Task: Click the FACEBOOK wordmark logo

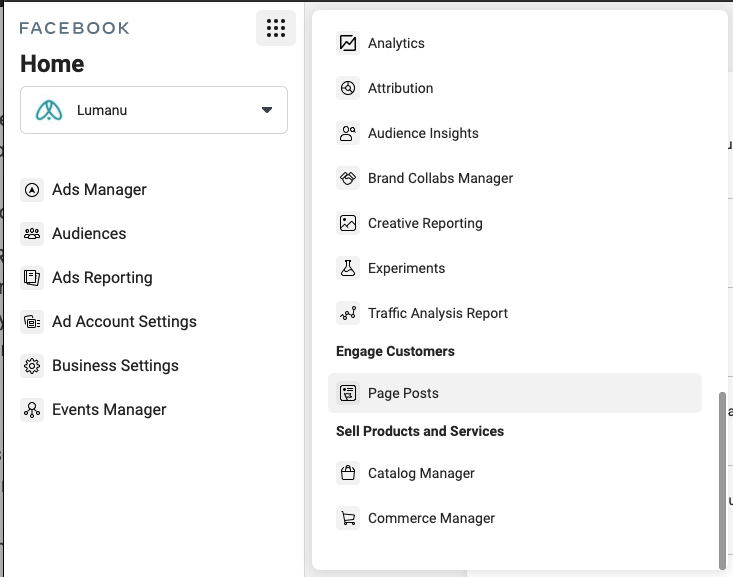Action: coord(74,28)
